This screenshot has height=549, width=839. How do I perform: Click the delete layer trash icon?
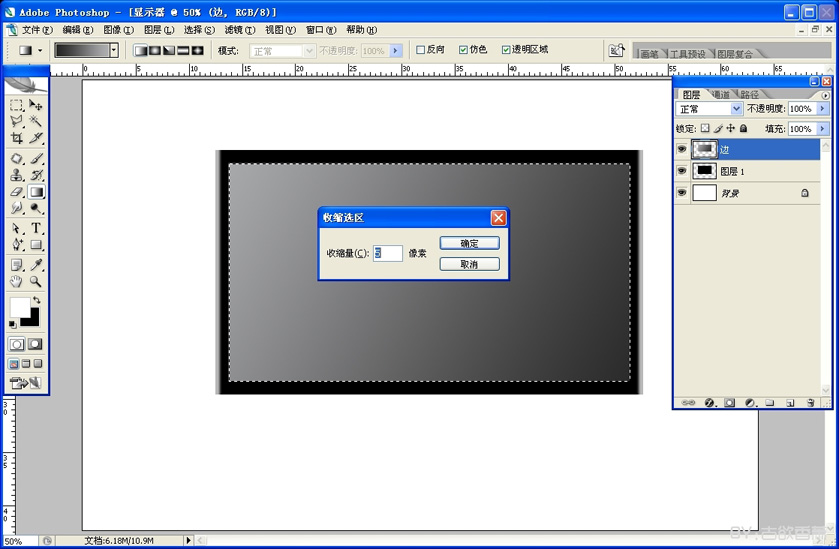[811, 402]
